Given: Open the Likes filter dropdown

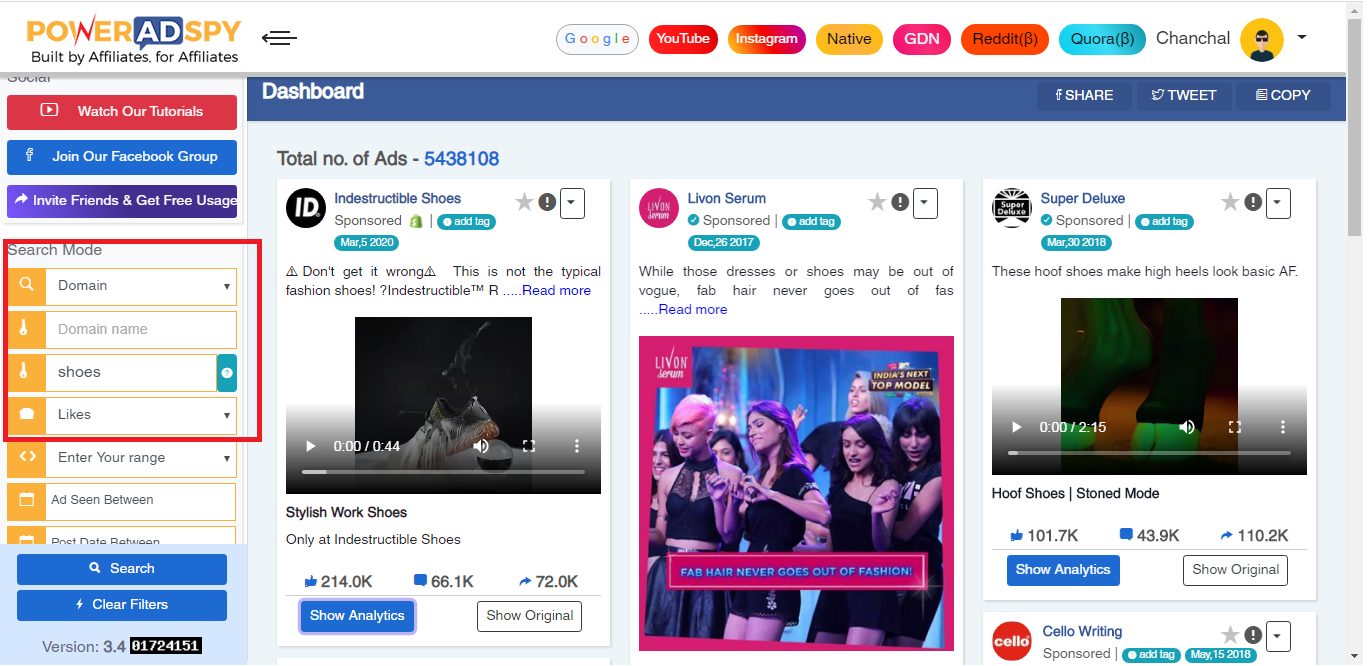Looking at the screenshot, I should coord(142,415).
